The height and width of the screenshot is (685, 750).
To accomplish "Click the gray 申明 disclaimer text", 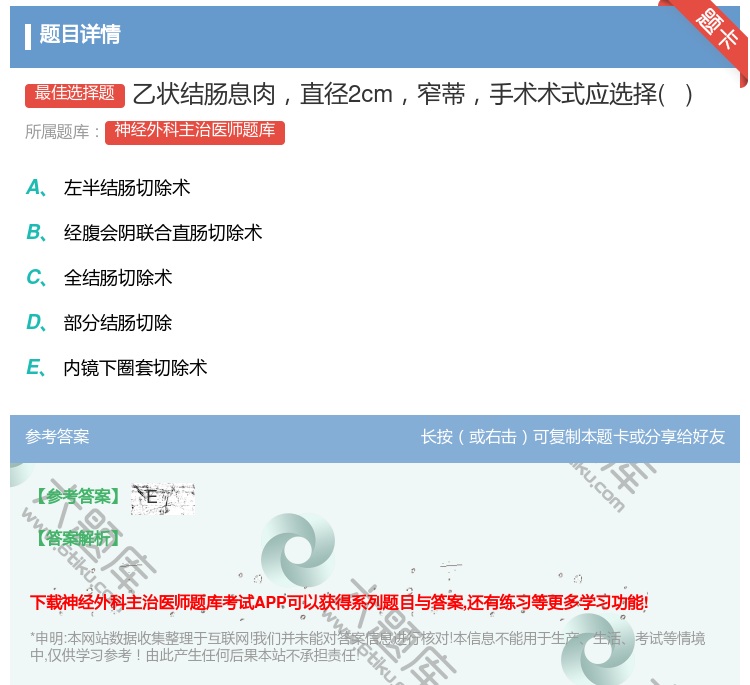I will pos(367,646).
